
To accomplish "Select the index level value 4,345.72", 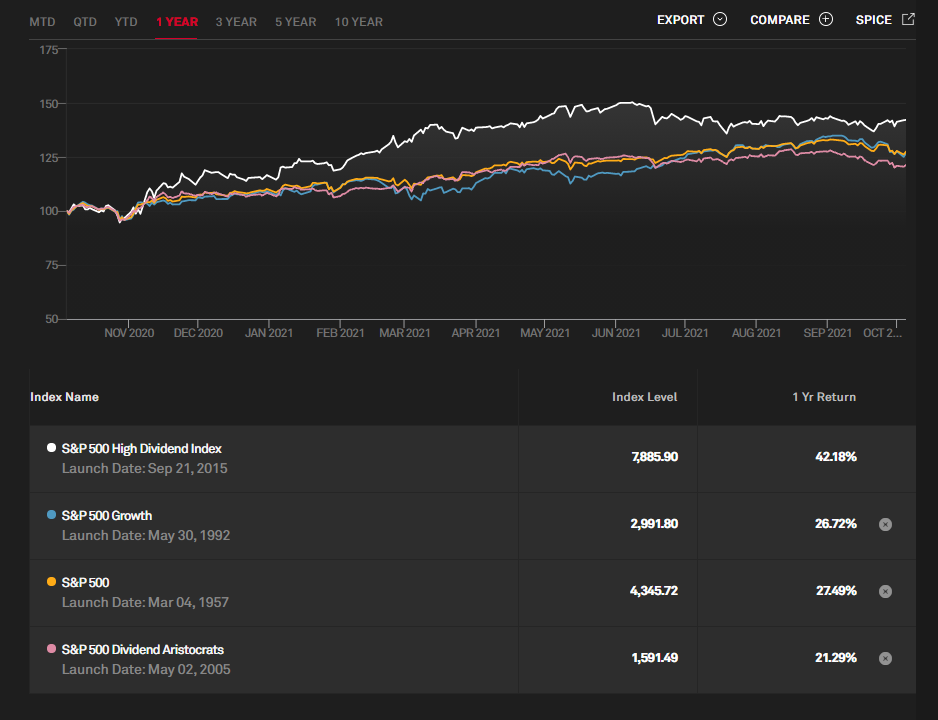I will pos(654,591).
